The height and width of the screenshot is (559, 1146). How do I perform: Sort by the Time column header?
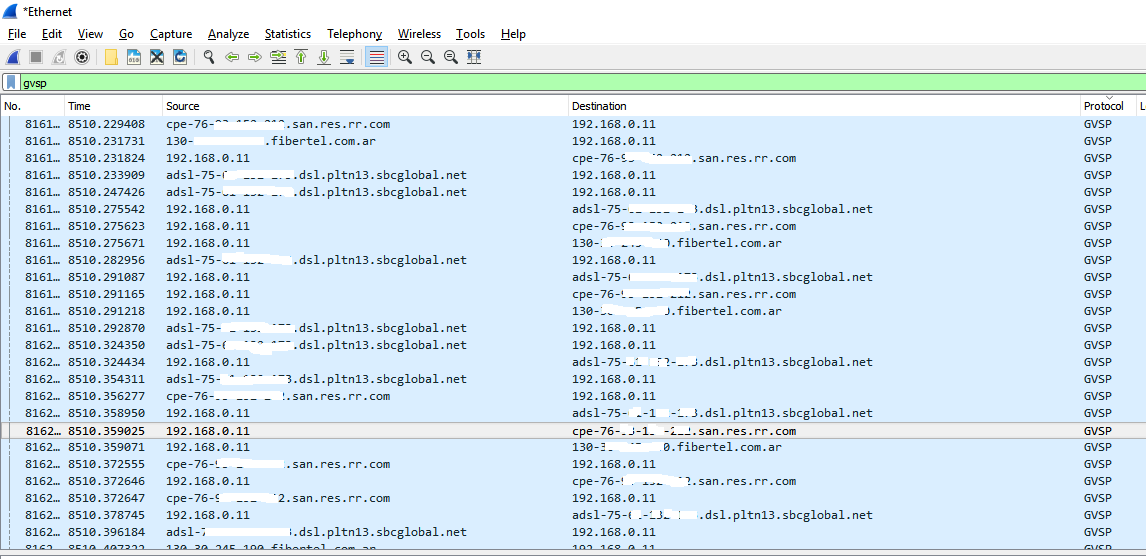(x=113, y=106)
